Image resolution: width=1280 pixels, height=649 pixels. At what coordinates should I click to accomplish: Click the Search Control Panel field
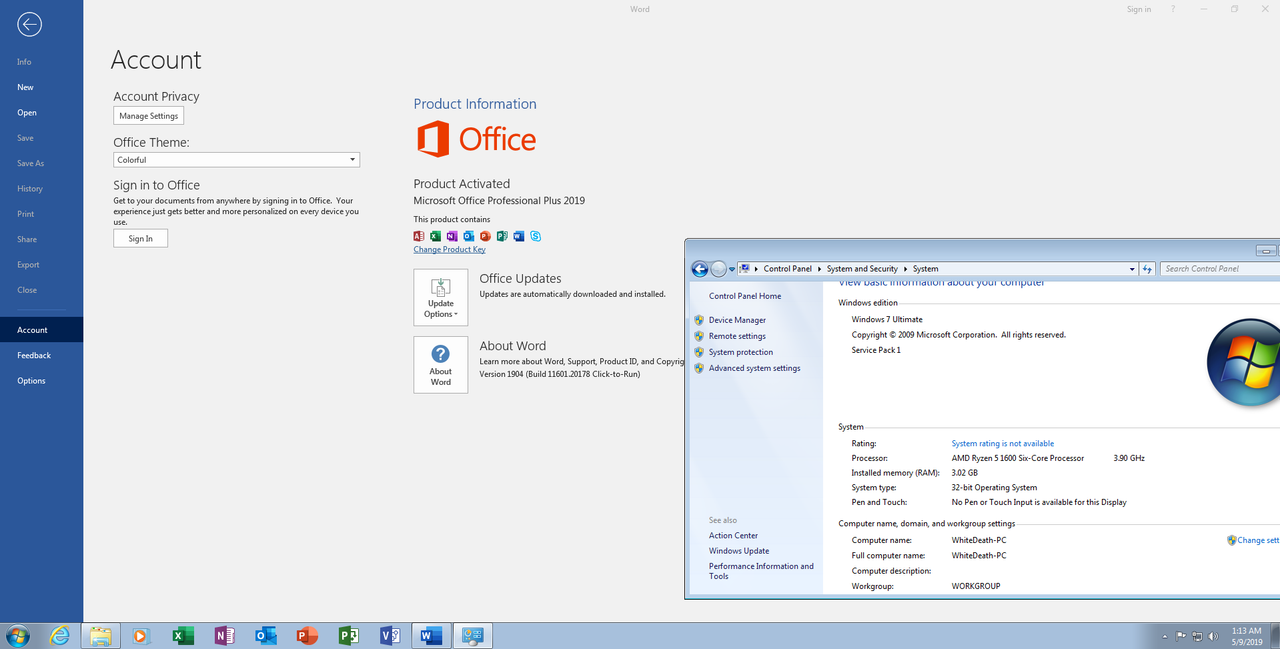1220,268
